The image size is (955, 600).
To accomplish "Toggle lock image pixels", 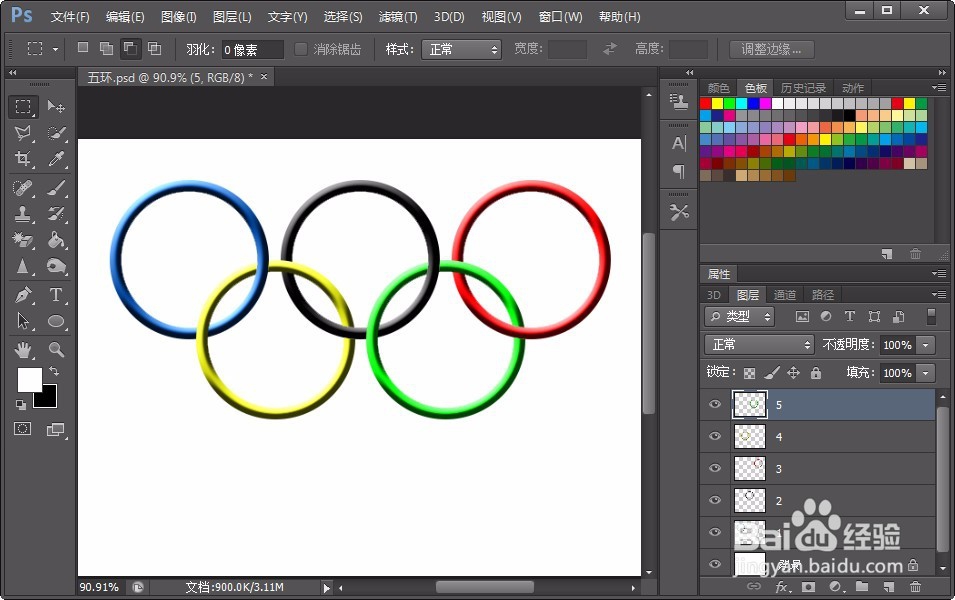I will pos(772,373).
